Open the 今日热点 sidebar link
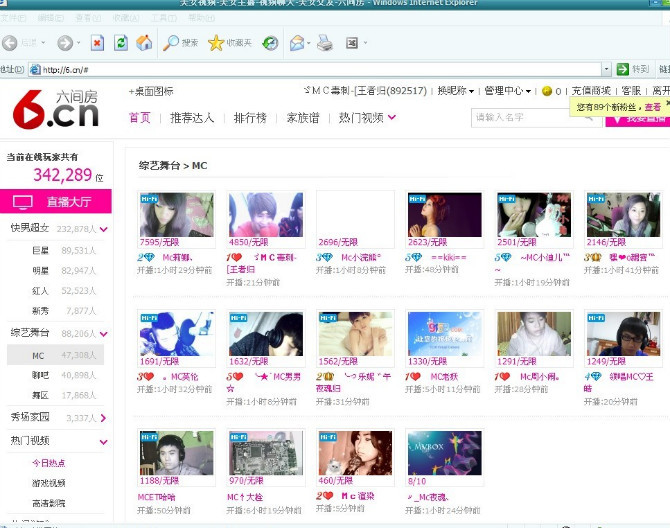 click(x=49, y=463)
